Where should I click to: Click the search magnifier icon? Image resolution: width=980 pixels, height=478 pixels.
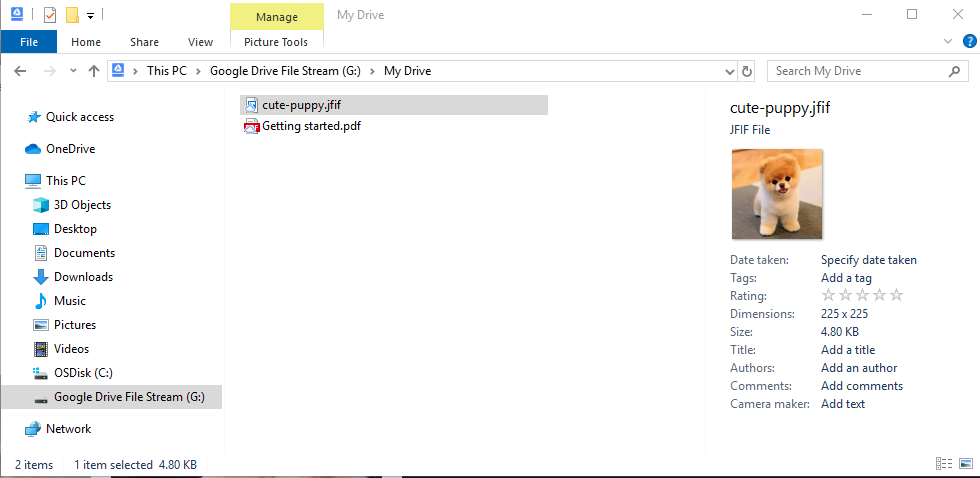[x=955, y=71]
